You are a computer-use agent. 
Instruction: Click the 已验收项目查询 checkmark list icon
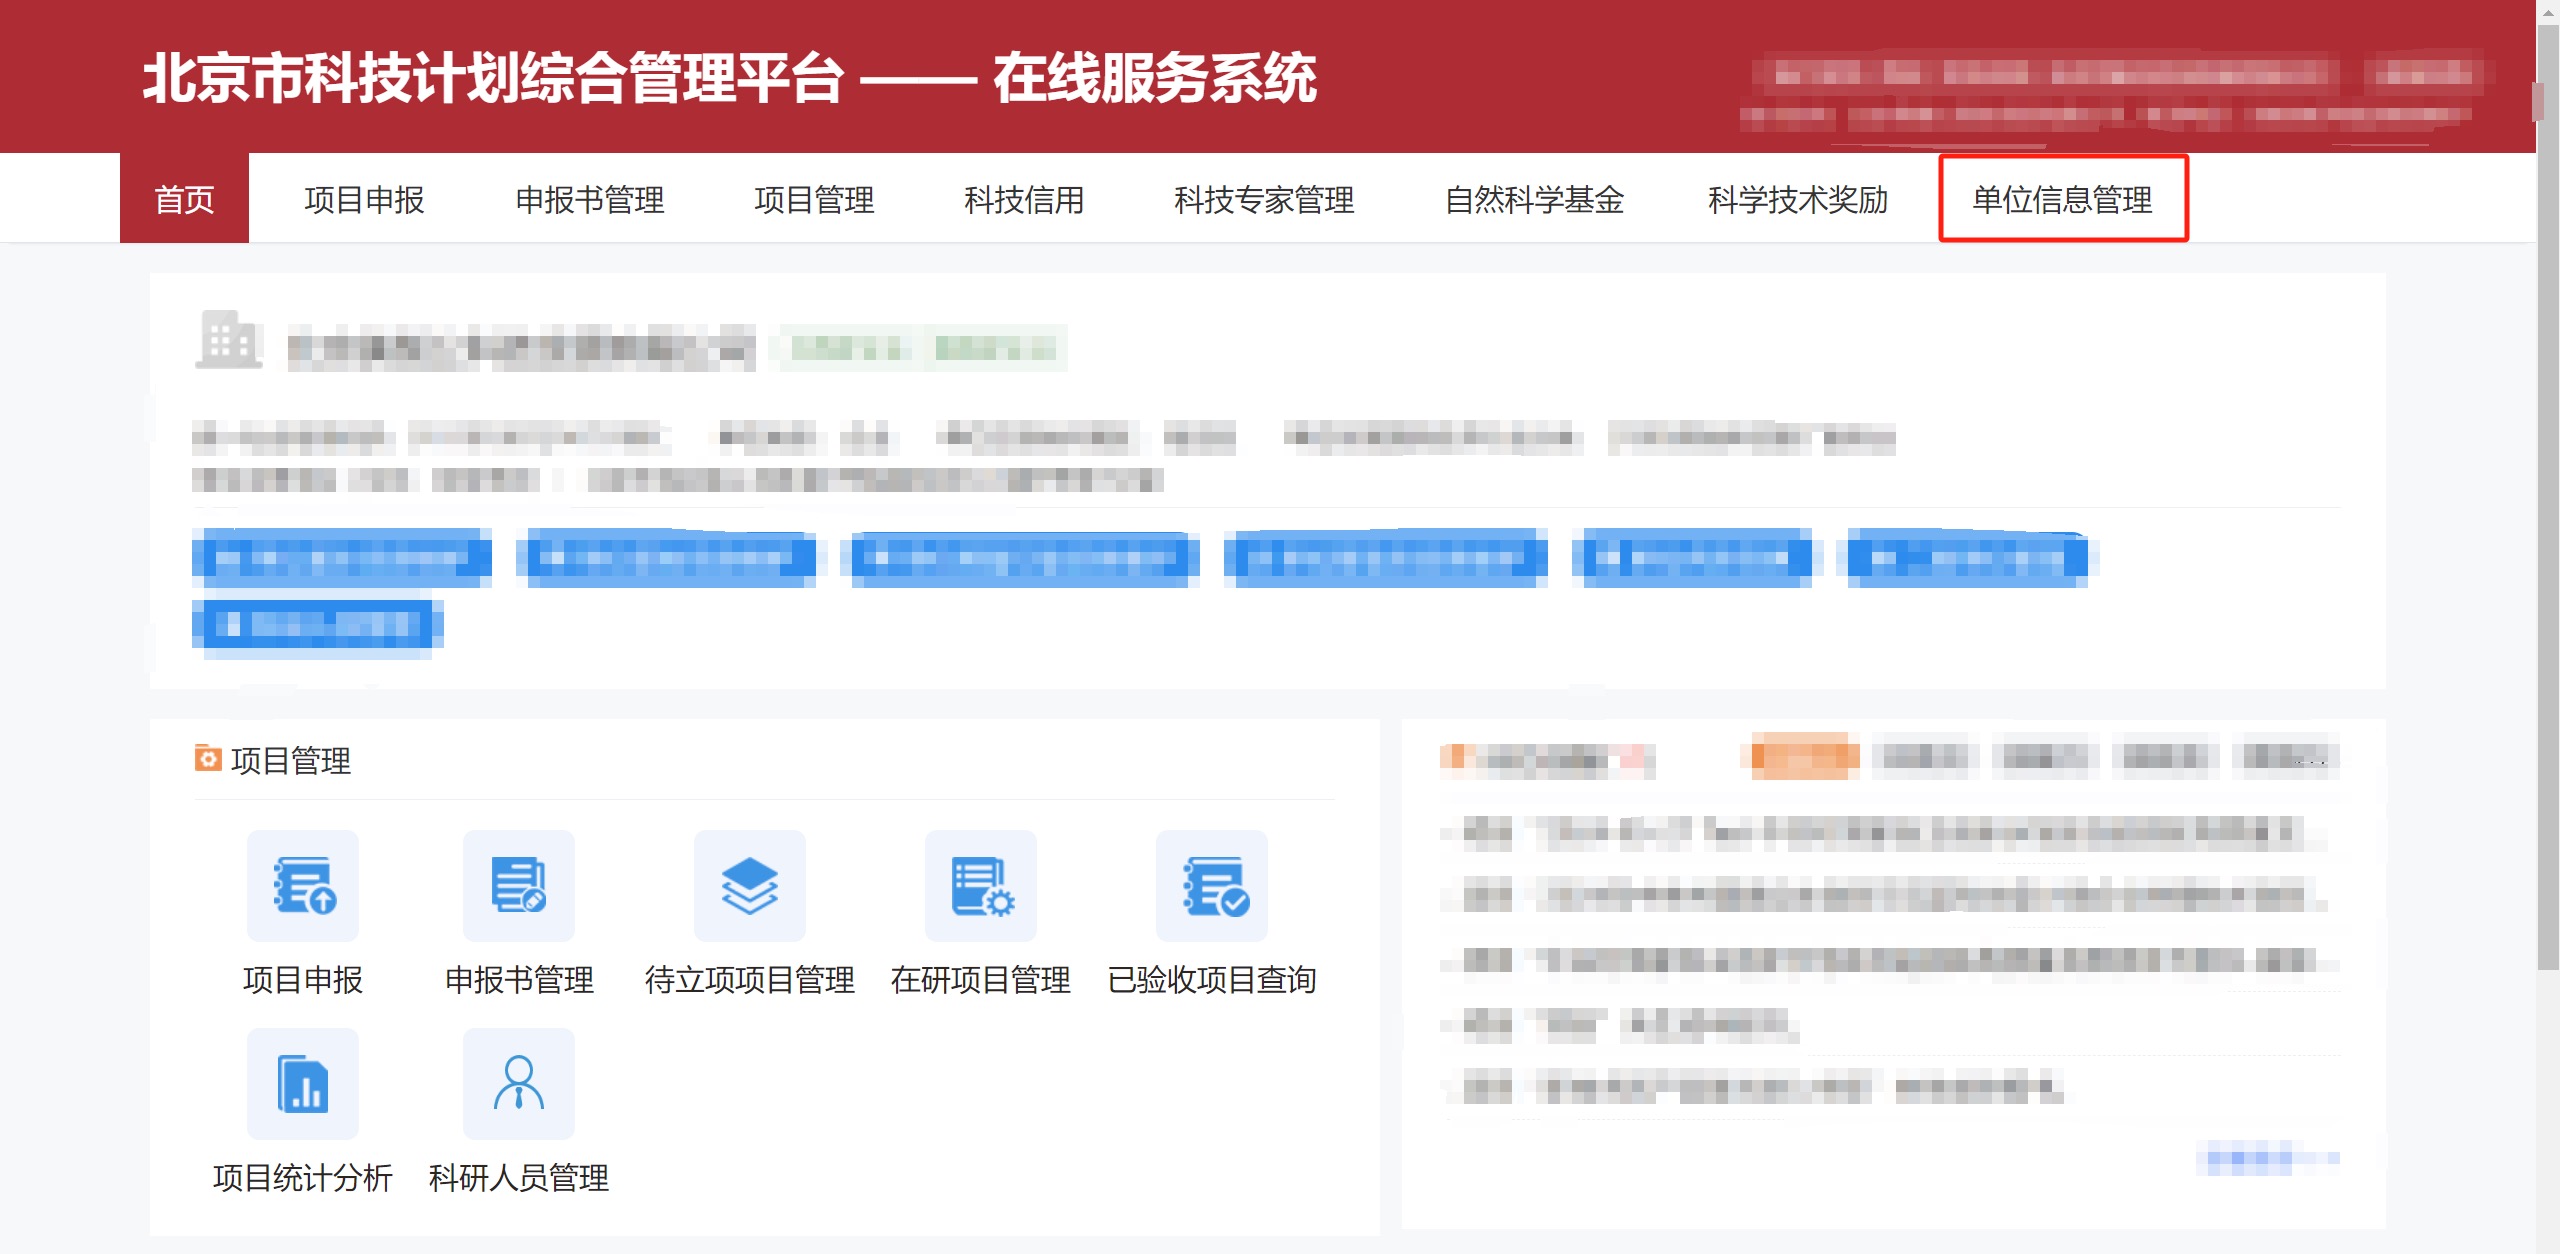1211,886
